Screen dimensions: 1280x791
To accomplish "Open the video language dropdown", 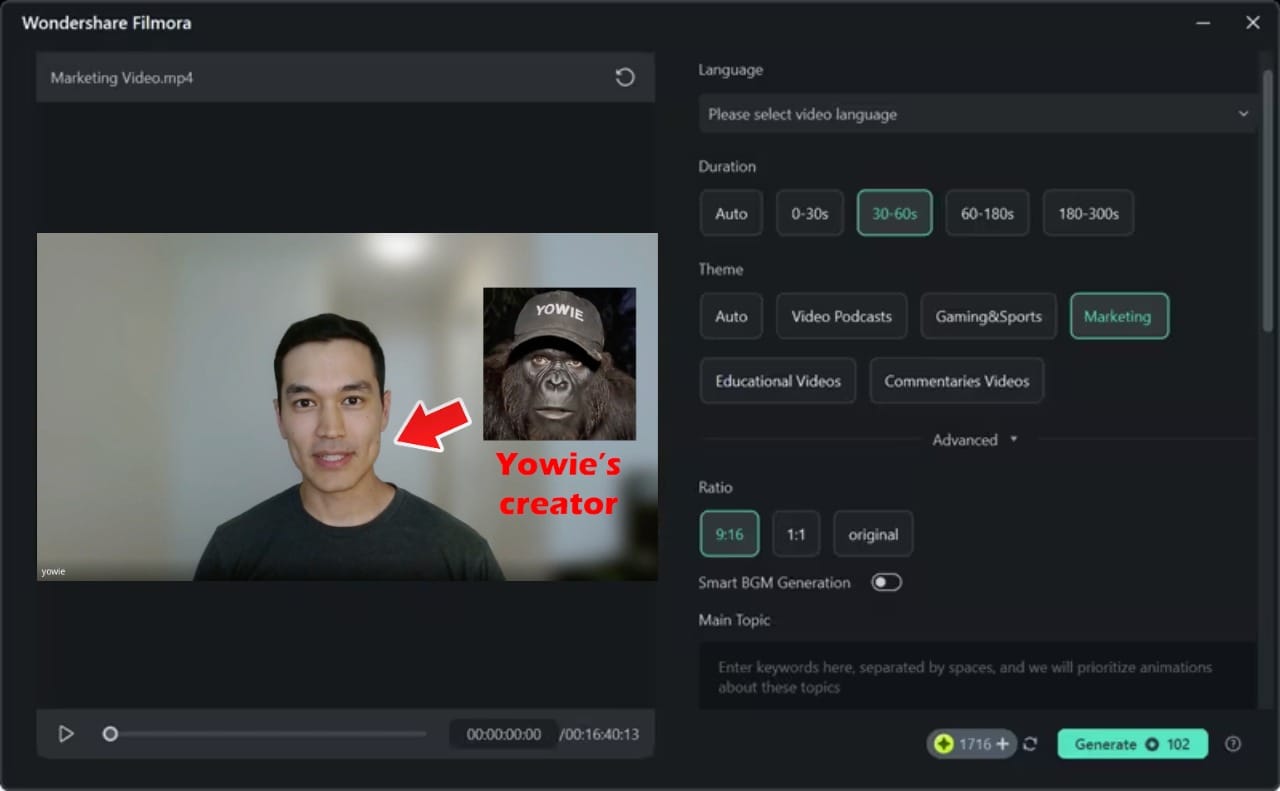I will click(978, 114).
